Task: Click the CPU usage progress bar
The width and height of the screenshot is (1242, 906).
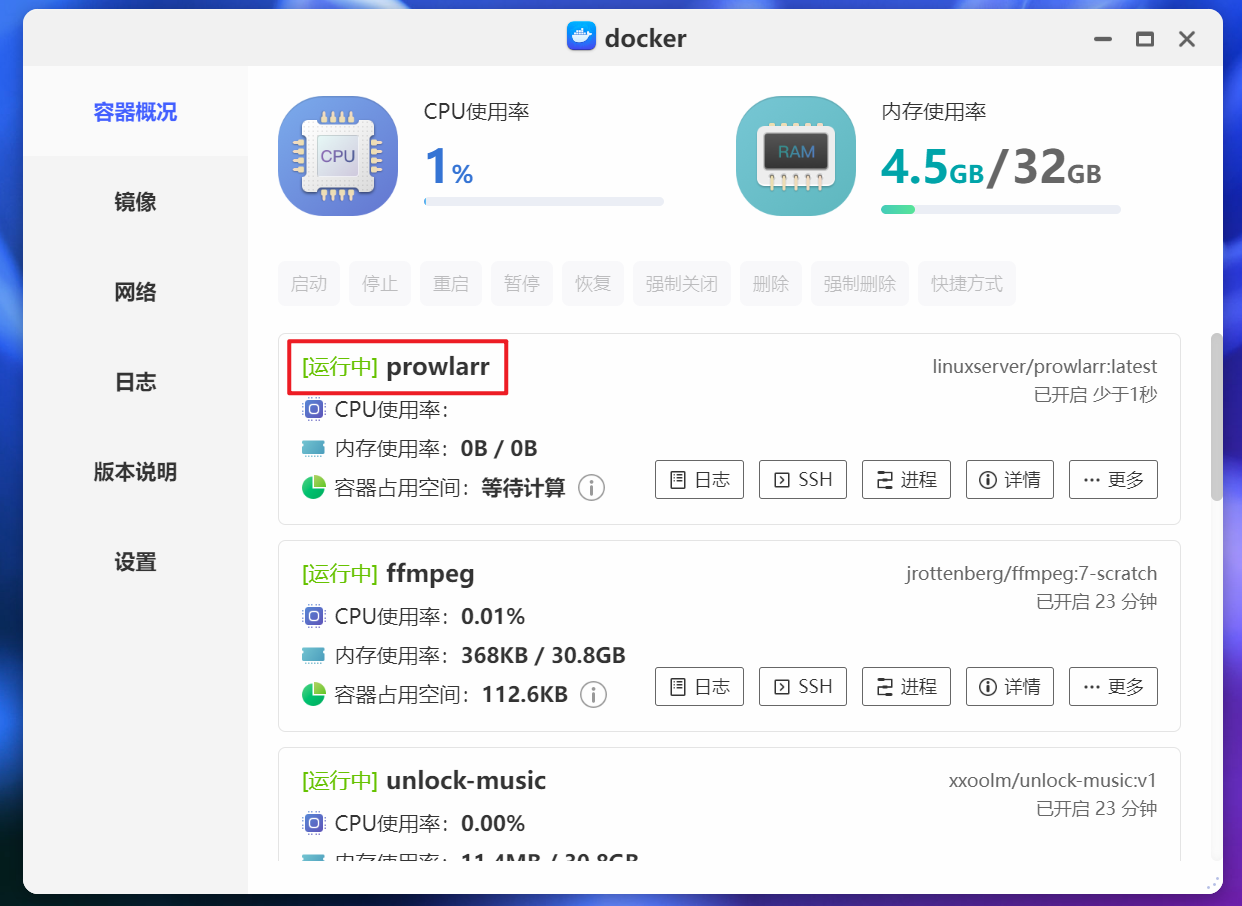Action: click(544, 201)
